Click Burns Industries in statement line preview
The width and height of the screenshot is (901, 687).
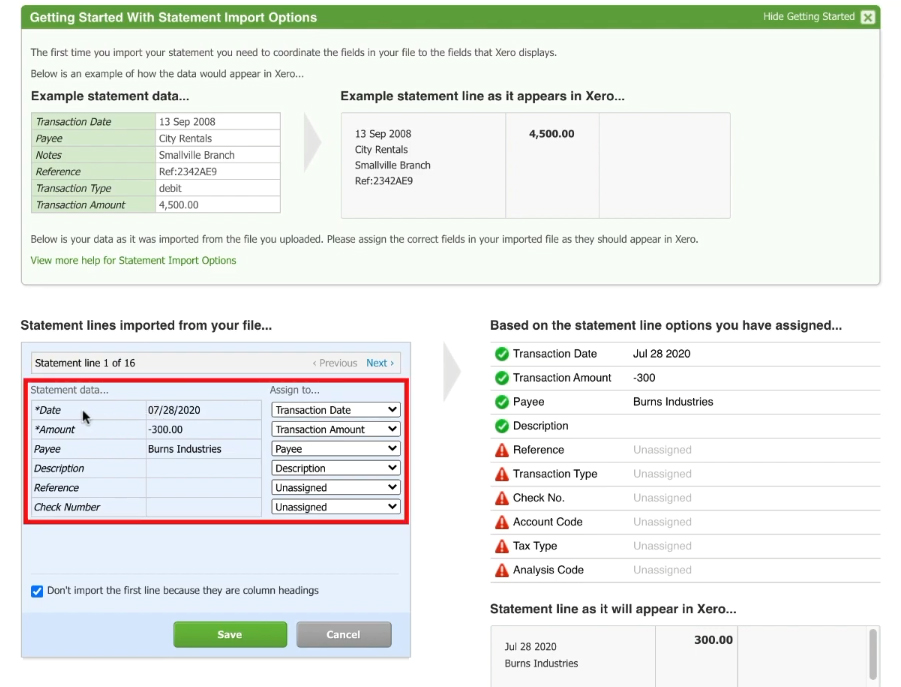click(541, 663)
